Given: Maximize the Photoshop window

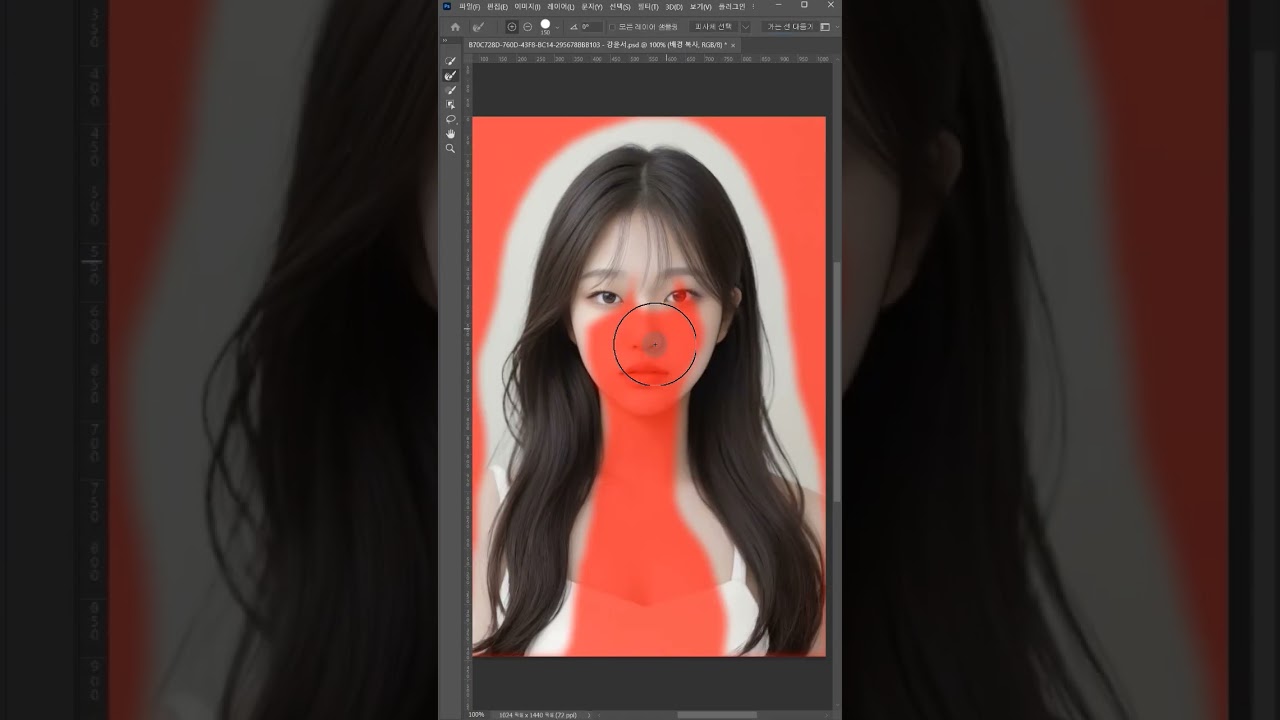Looking at the screenshot, I should pyautogui.click(x=804, y=5).
